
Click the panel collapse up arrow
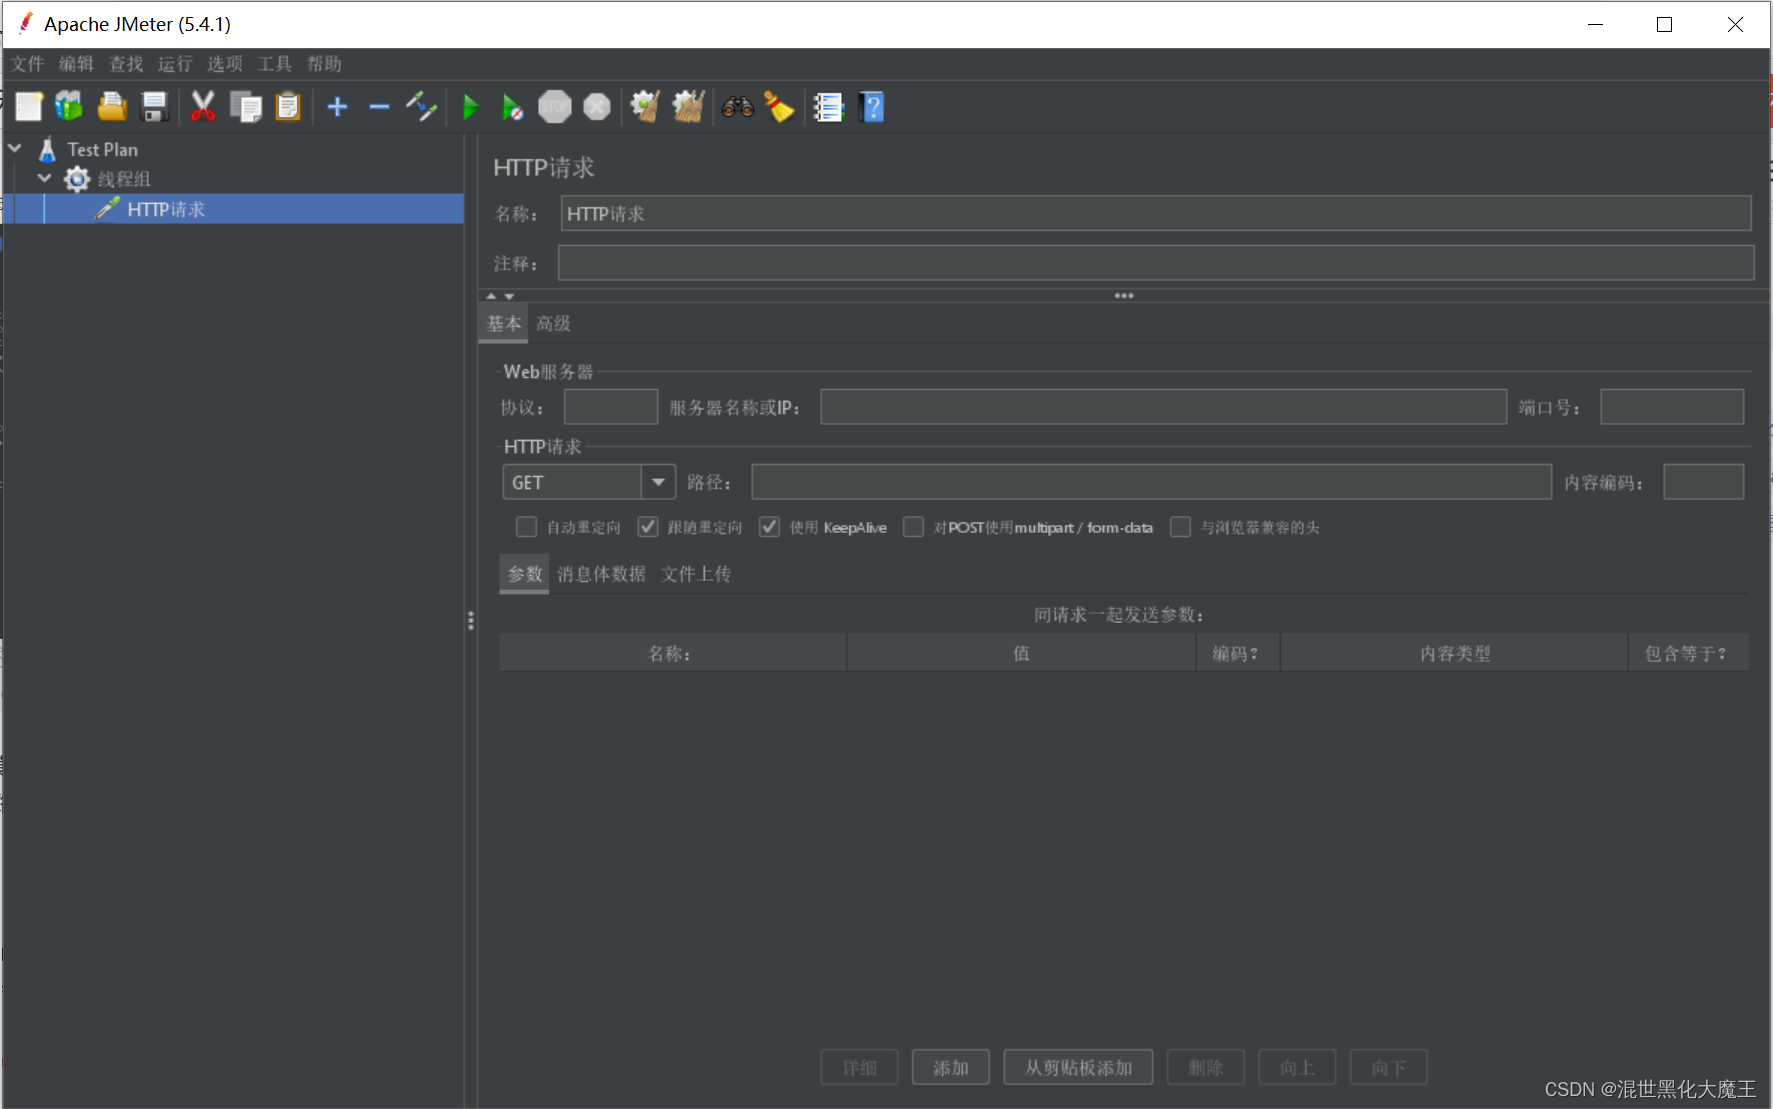point(491,296)
